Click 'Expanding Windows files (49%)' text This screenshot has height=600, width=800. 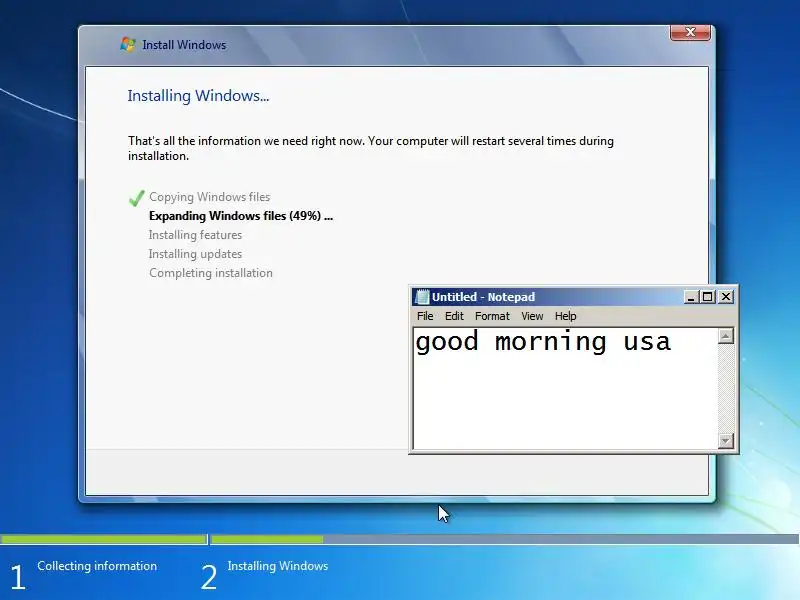[x=241, y=216]
